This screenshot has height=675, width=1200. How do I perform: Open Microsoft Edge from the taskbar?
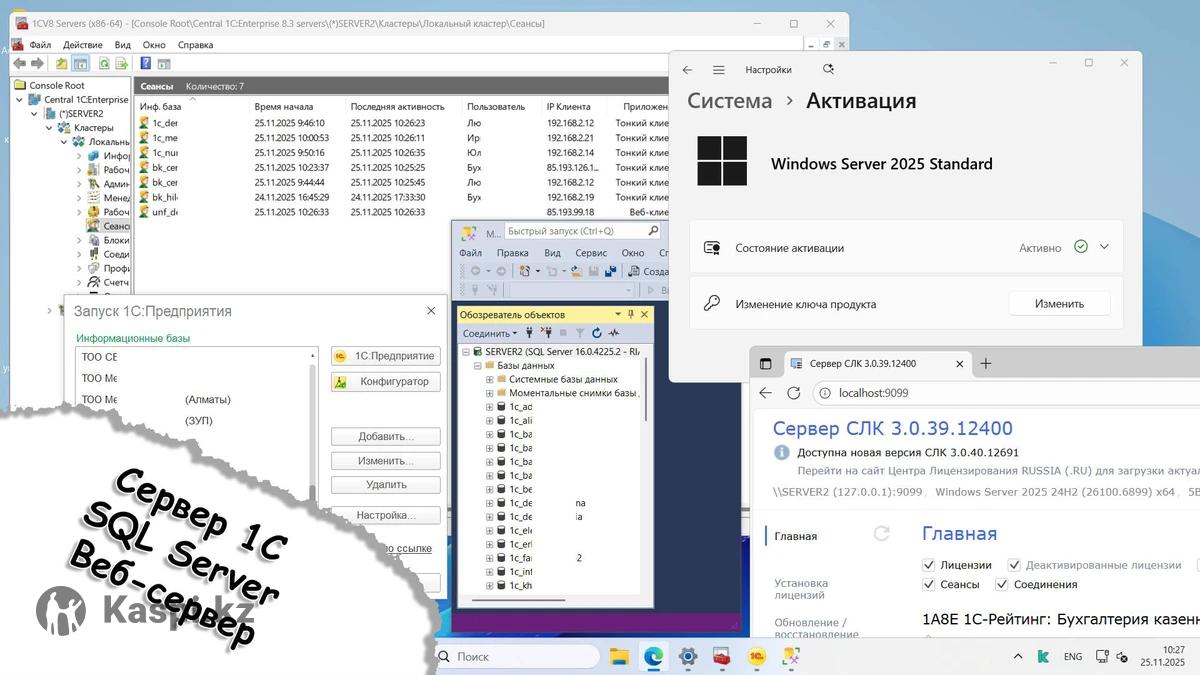(653, 657)
